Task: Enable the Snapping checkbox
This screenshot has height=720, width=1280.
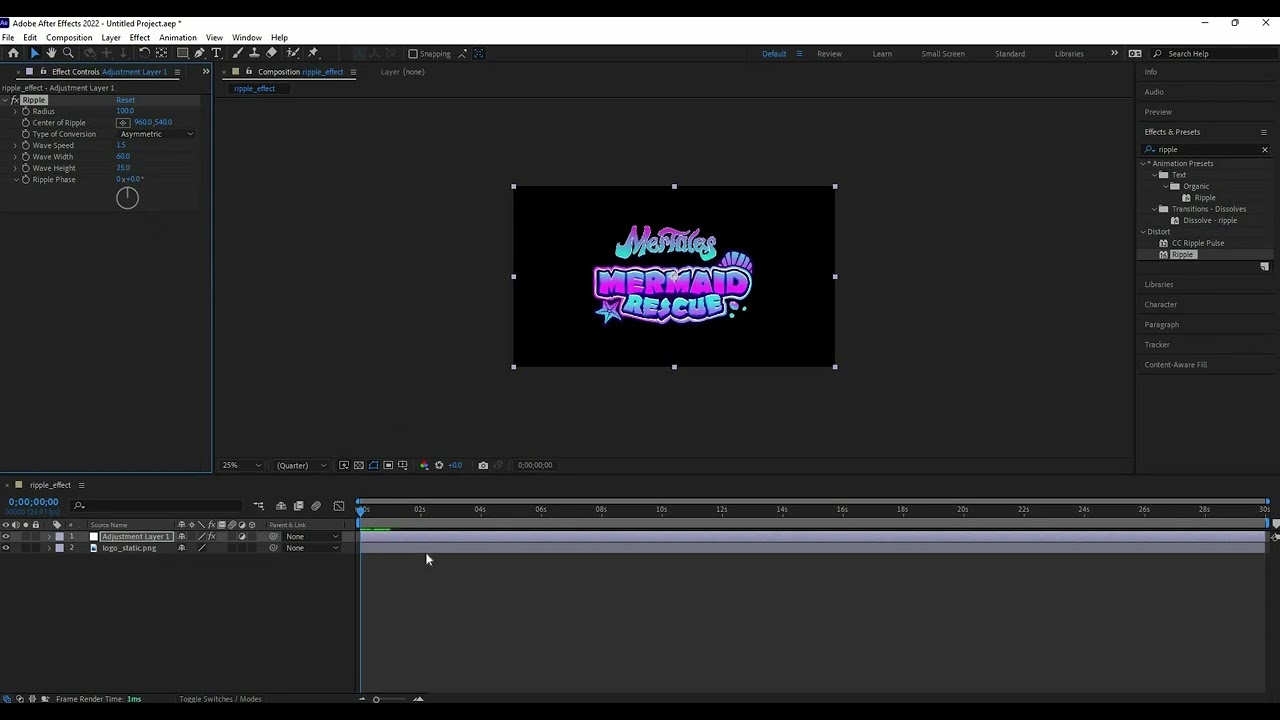Action: tap(413, 54)
